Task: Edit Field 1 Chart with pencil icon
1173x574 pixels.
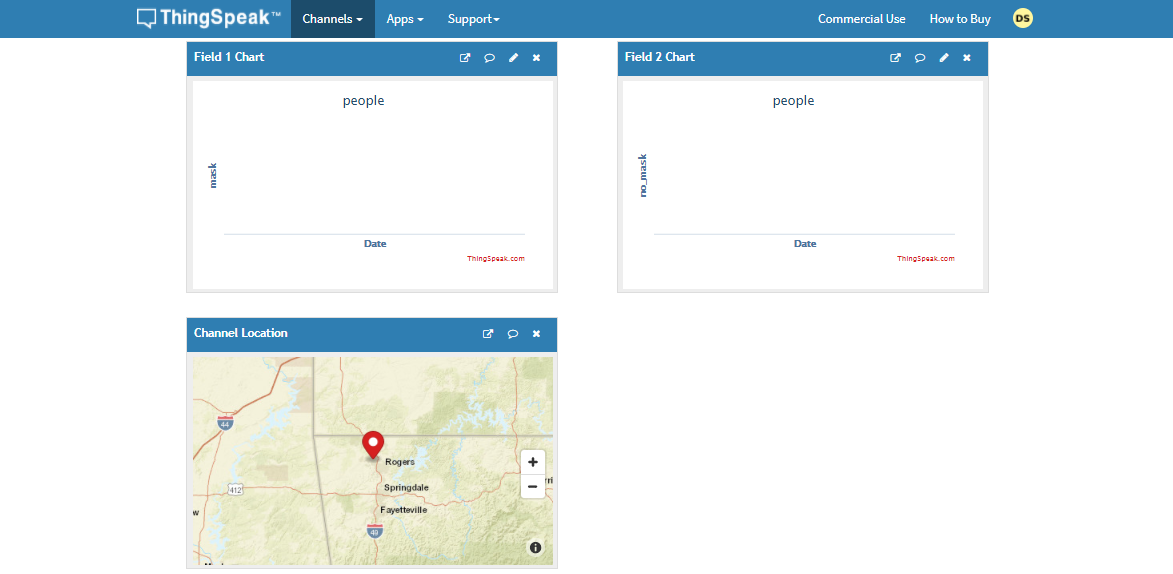Action: 513,58
